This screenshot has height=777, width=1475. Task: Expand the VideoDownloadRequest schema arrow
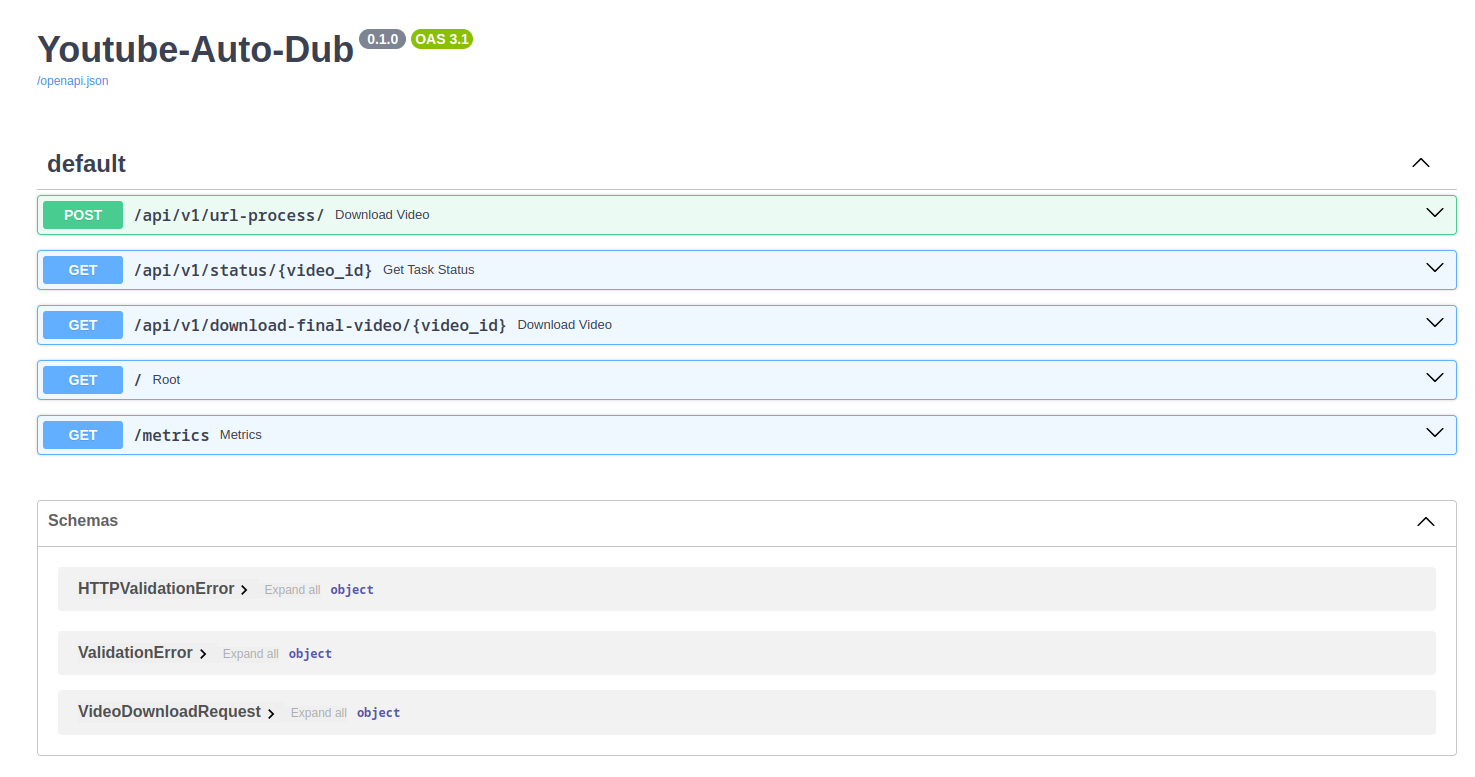pyautogui.click(x=270, y=713)
